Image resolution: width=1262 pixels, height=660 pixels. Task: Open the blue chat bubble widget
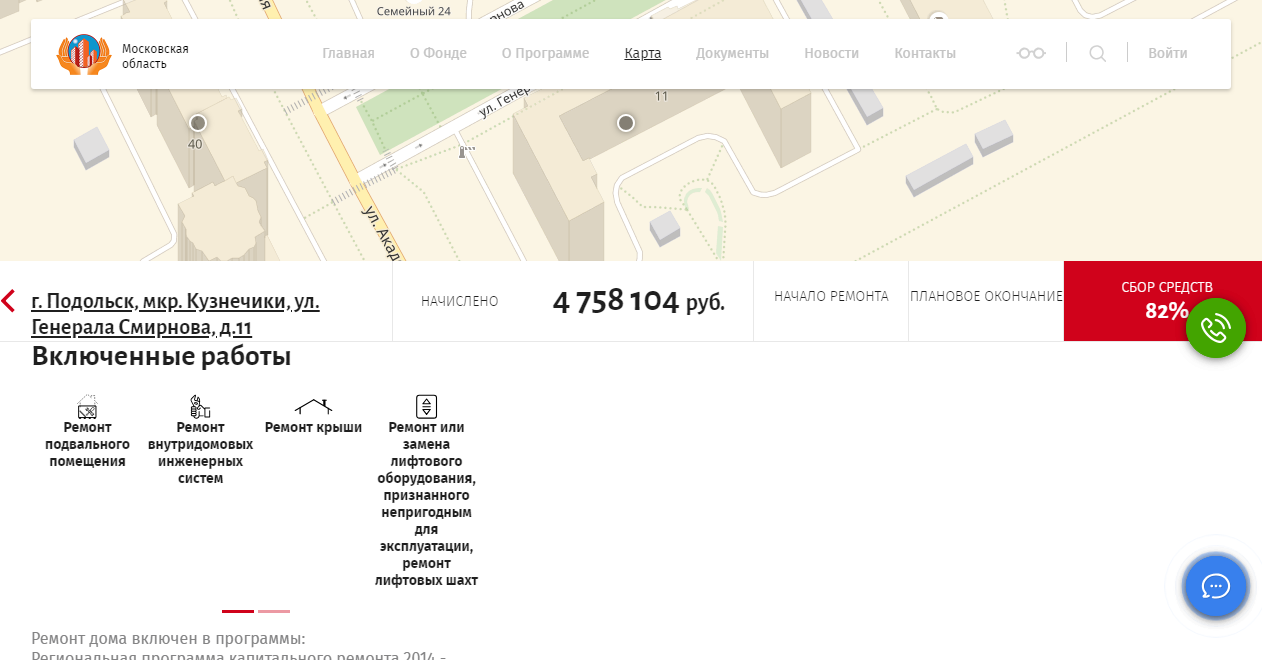click(1215, 586)
